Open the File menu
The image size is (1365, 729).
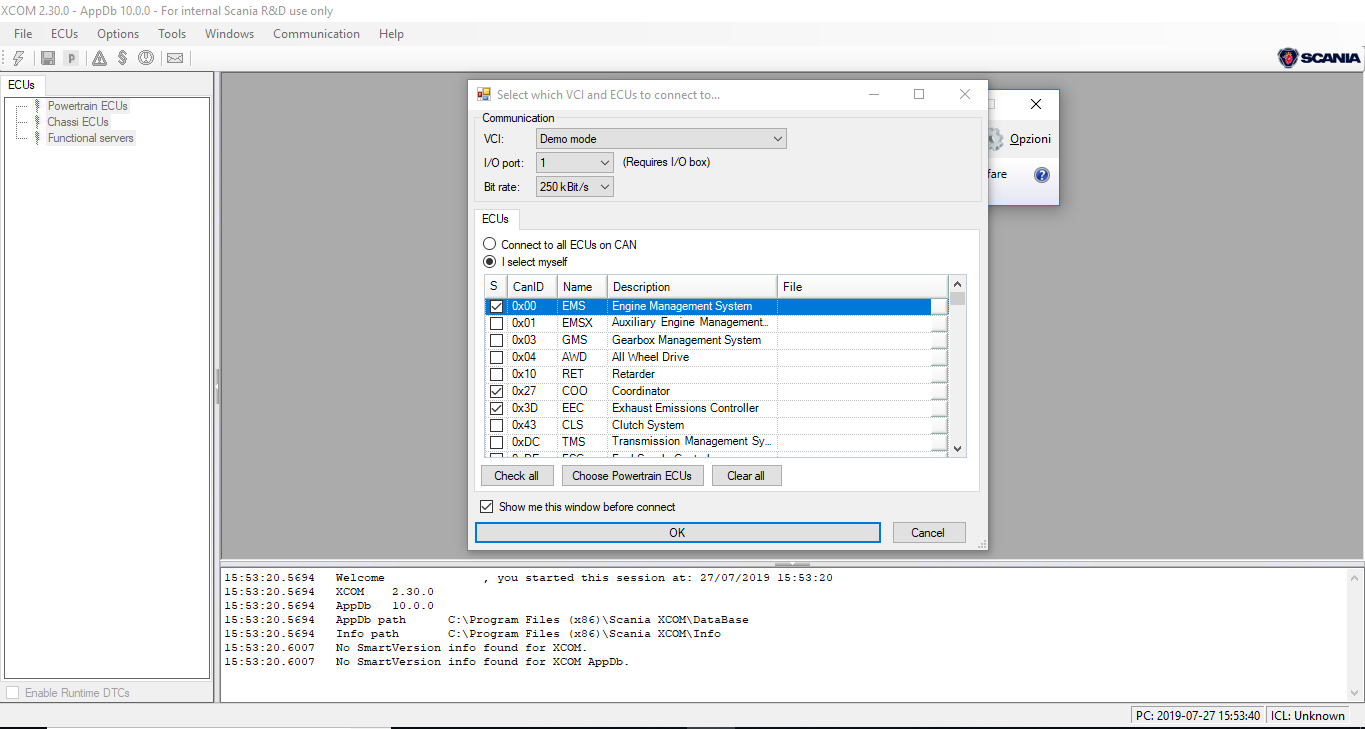click(x=23, y=34)
